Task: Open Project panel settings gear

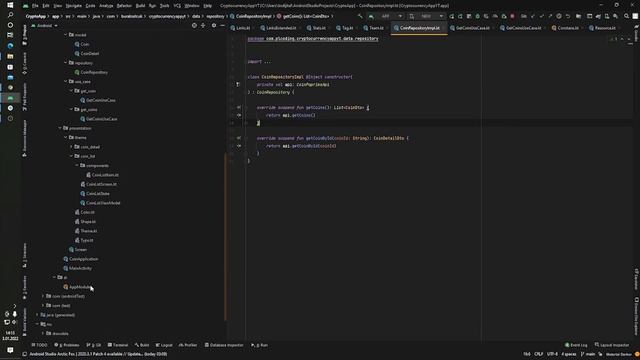Action: (213, 25)
